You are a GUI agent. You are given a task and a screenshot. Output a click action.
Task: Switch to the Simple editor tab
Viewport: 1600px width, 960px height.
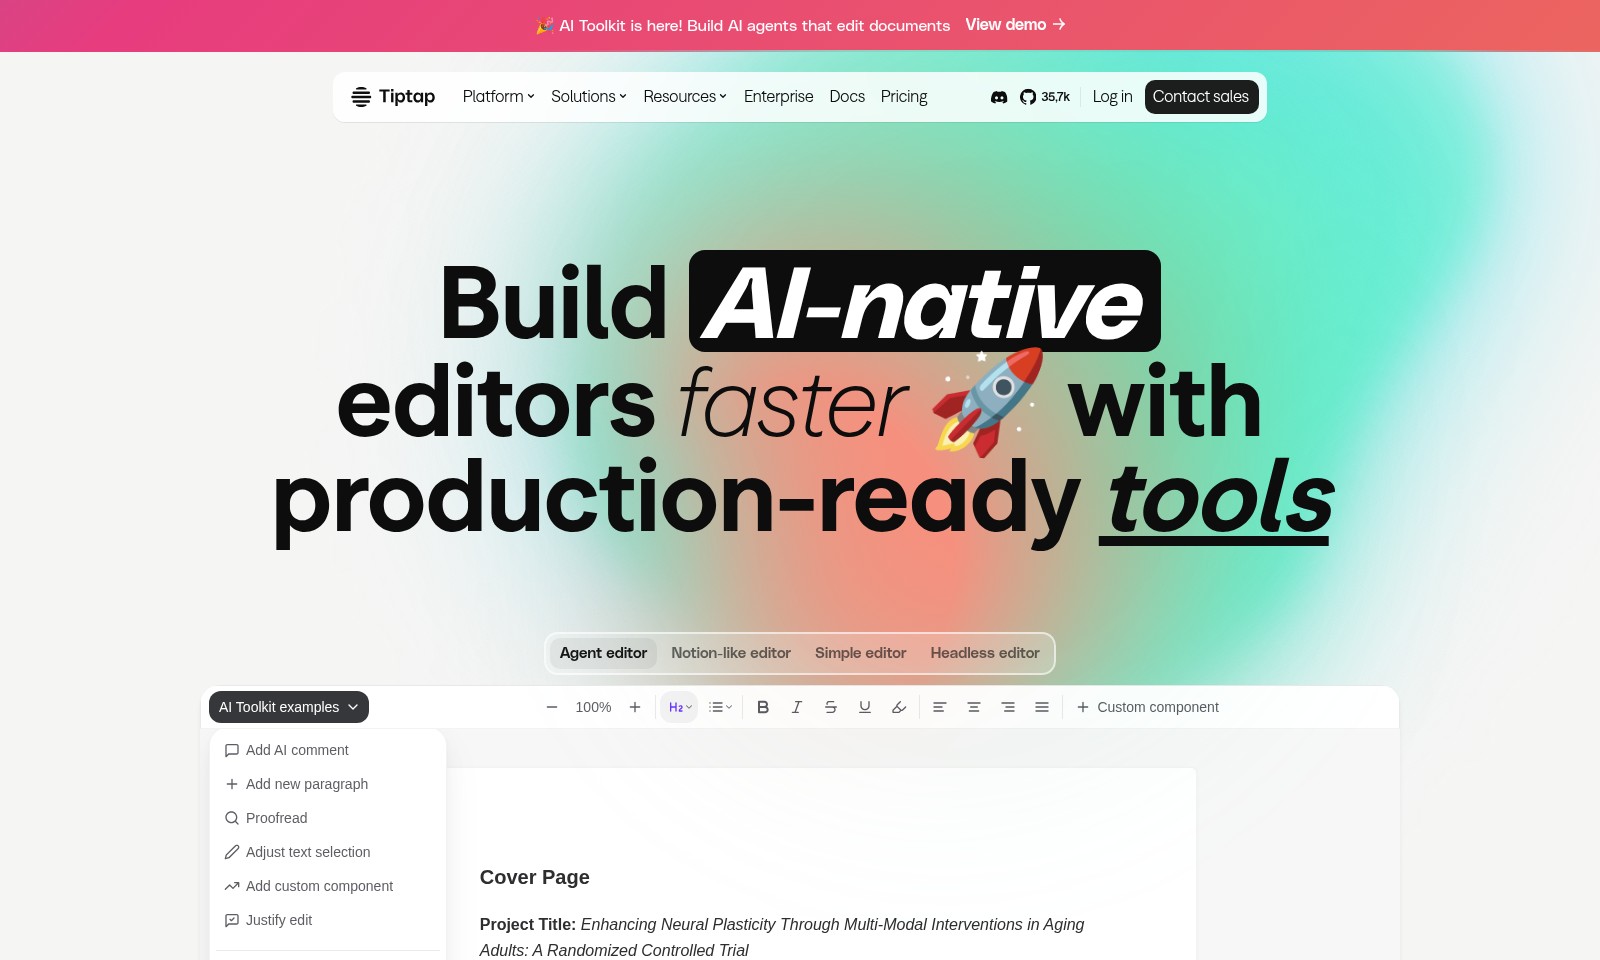coord(860,653)
